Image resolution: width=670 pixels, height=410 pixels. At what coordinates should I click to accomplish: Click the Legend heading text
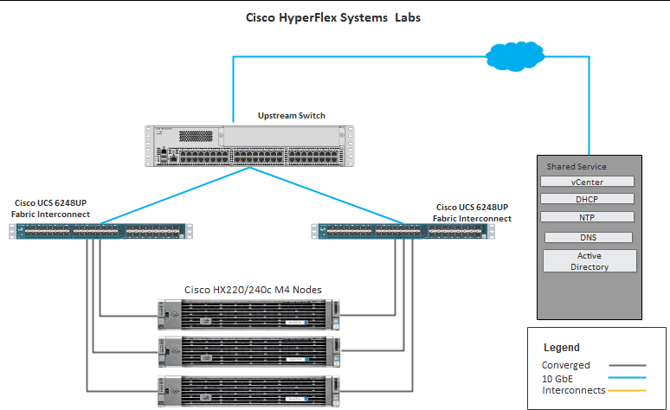coord(561,347)
